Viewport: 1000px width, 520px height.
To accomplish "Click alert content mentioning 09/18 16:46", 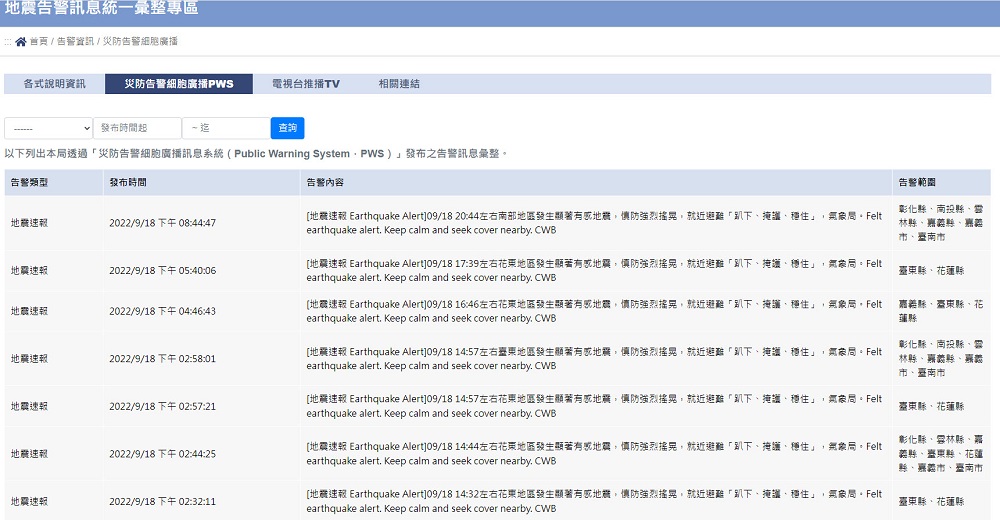I will (594, 311).
